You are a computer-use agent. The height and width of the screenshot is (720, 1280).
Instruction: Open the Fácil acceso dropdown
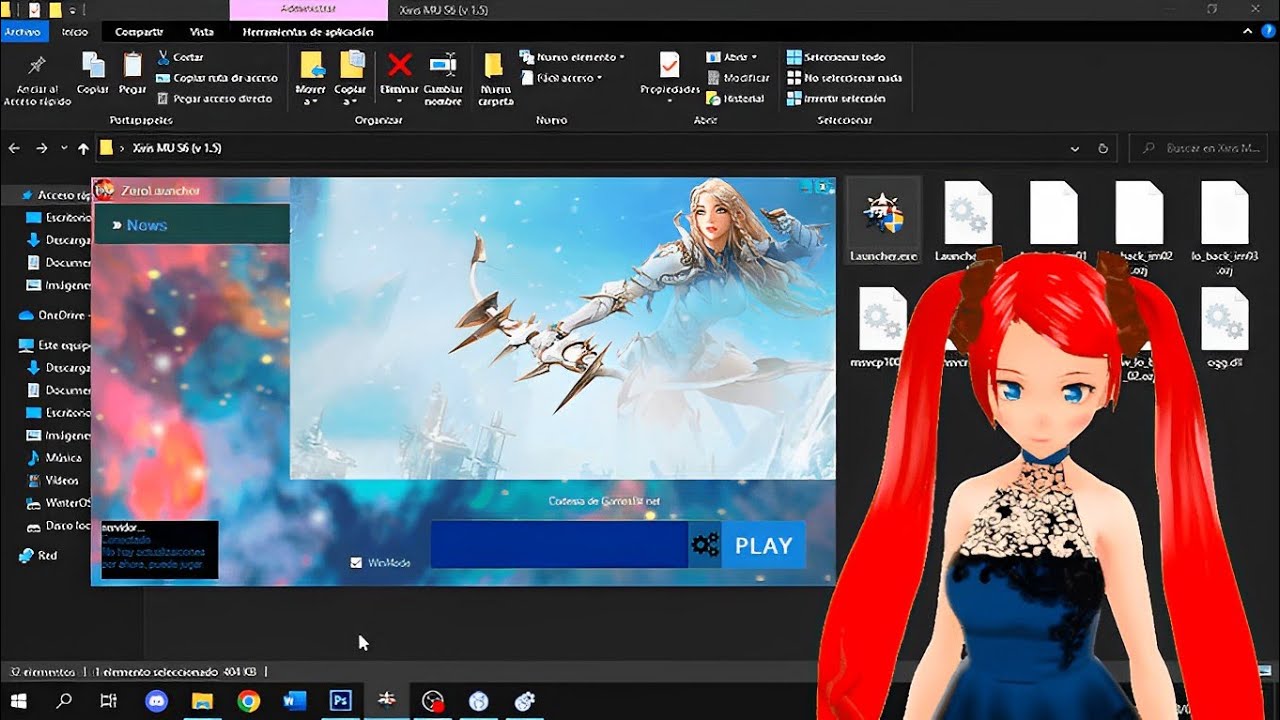[x=561, y=78]
